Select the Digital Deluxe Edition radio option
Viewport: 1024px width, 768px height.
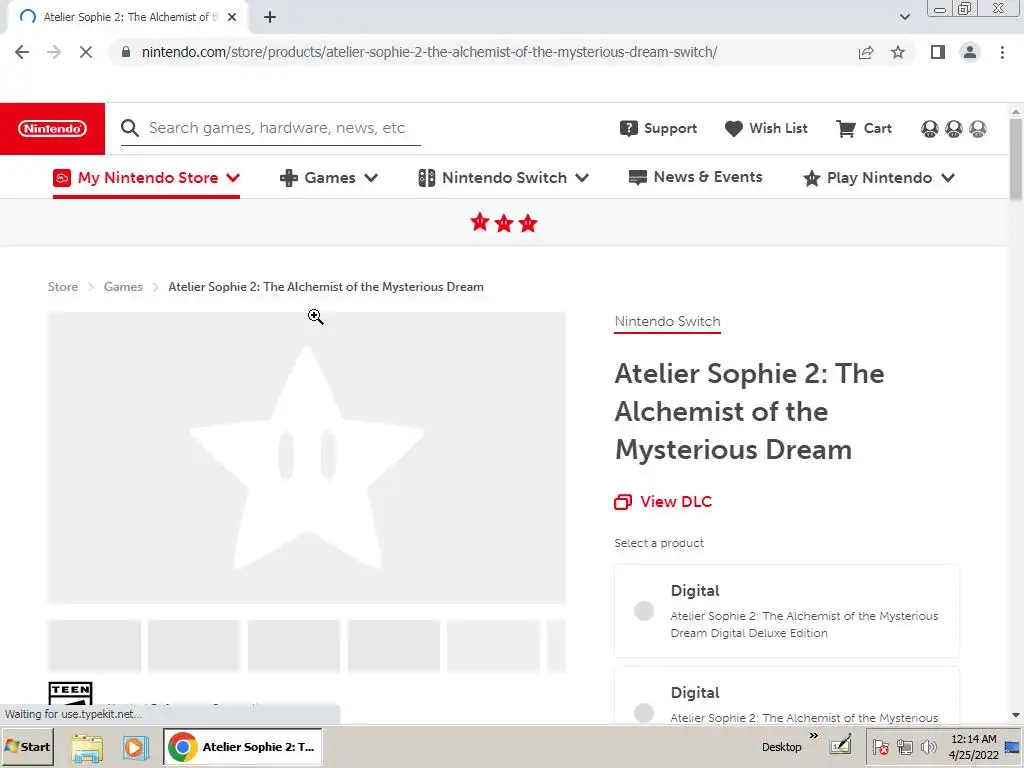[x=643, y=611]
